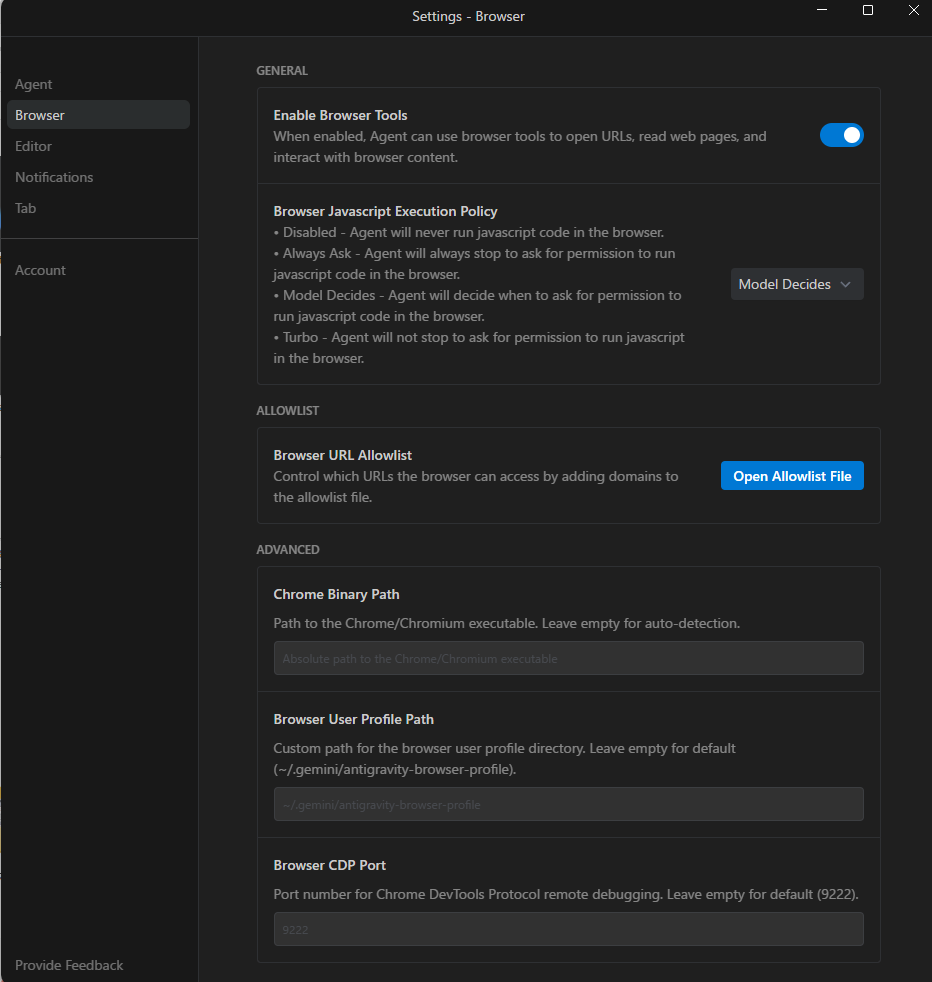Click the Settings - Browser window title
The width and height of the screenshot is (932, 982).
[x=468, y=16]
